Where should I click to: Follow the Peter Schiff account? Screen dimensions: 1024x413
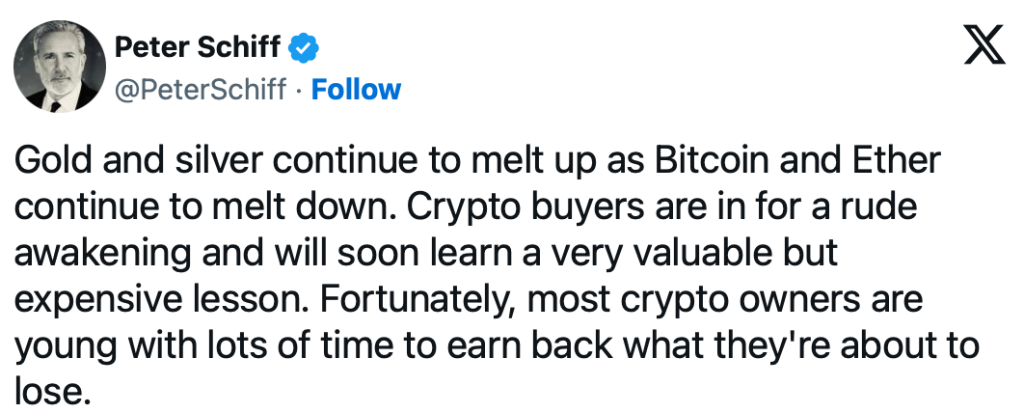pos(356,89)
